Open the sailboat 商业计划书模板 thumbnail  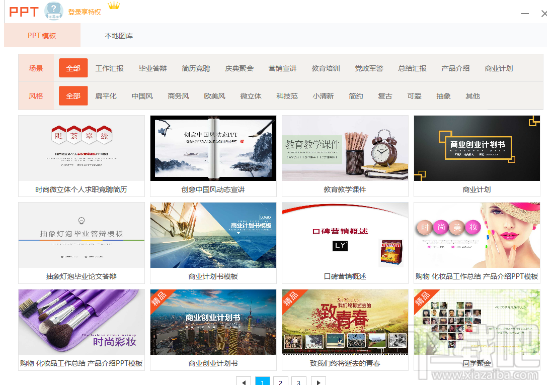point(213,235)
